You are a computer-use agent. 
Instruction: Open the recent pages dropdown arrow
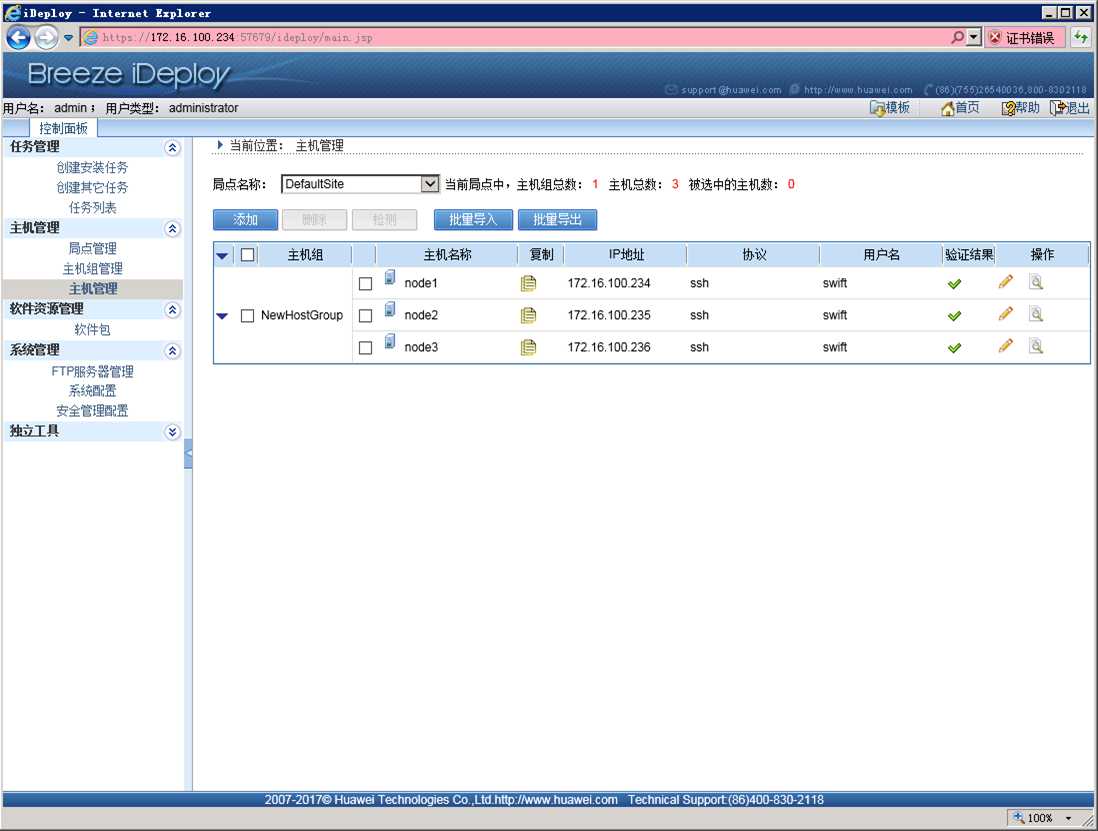click(x=68, y=38)
